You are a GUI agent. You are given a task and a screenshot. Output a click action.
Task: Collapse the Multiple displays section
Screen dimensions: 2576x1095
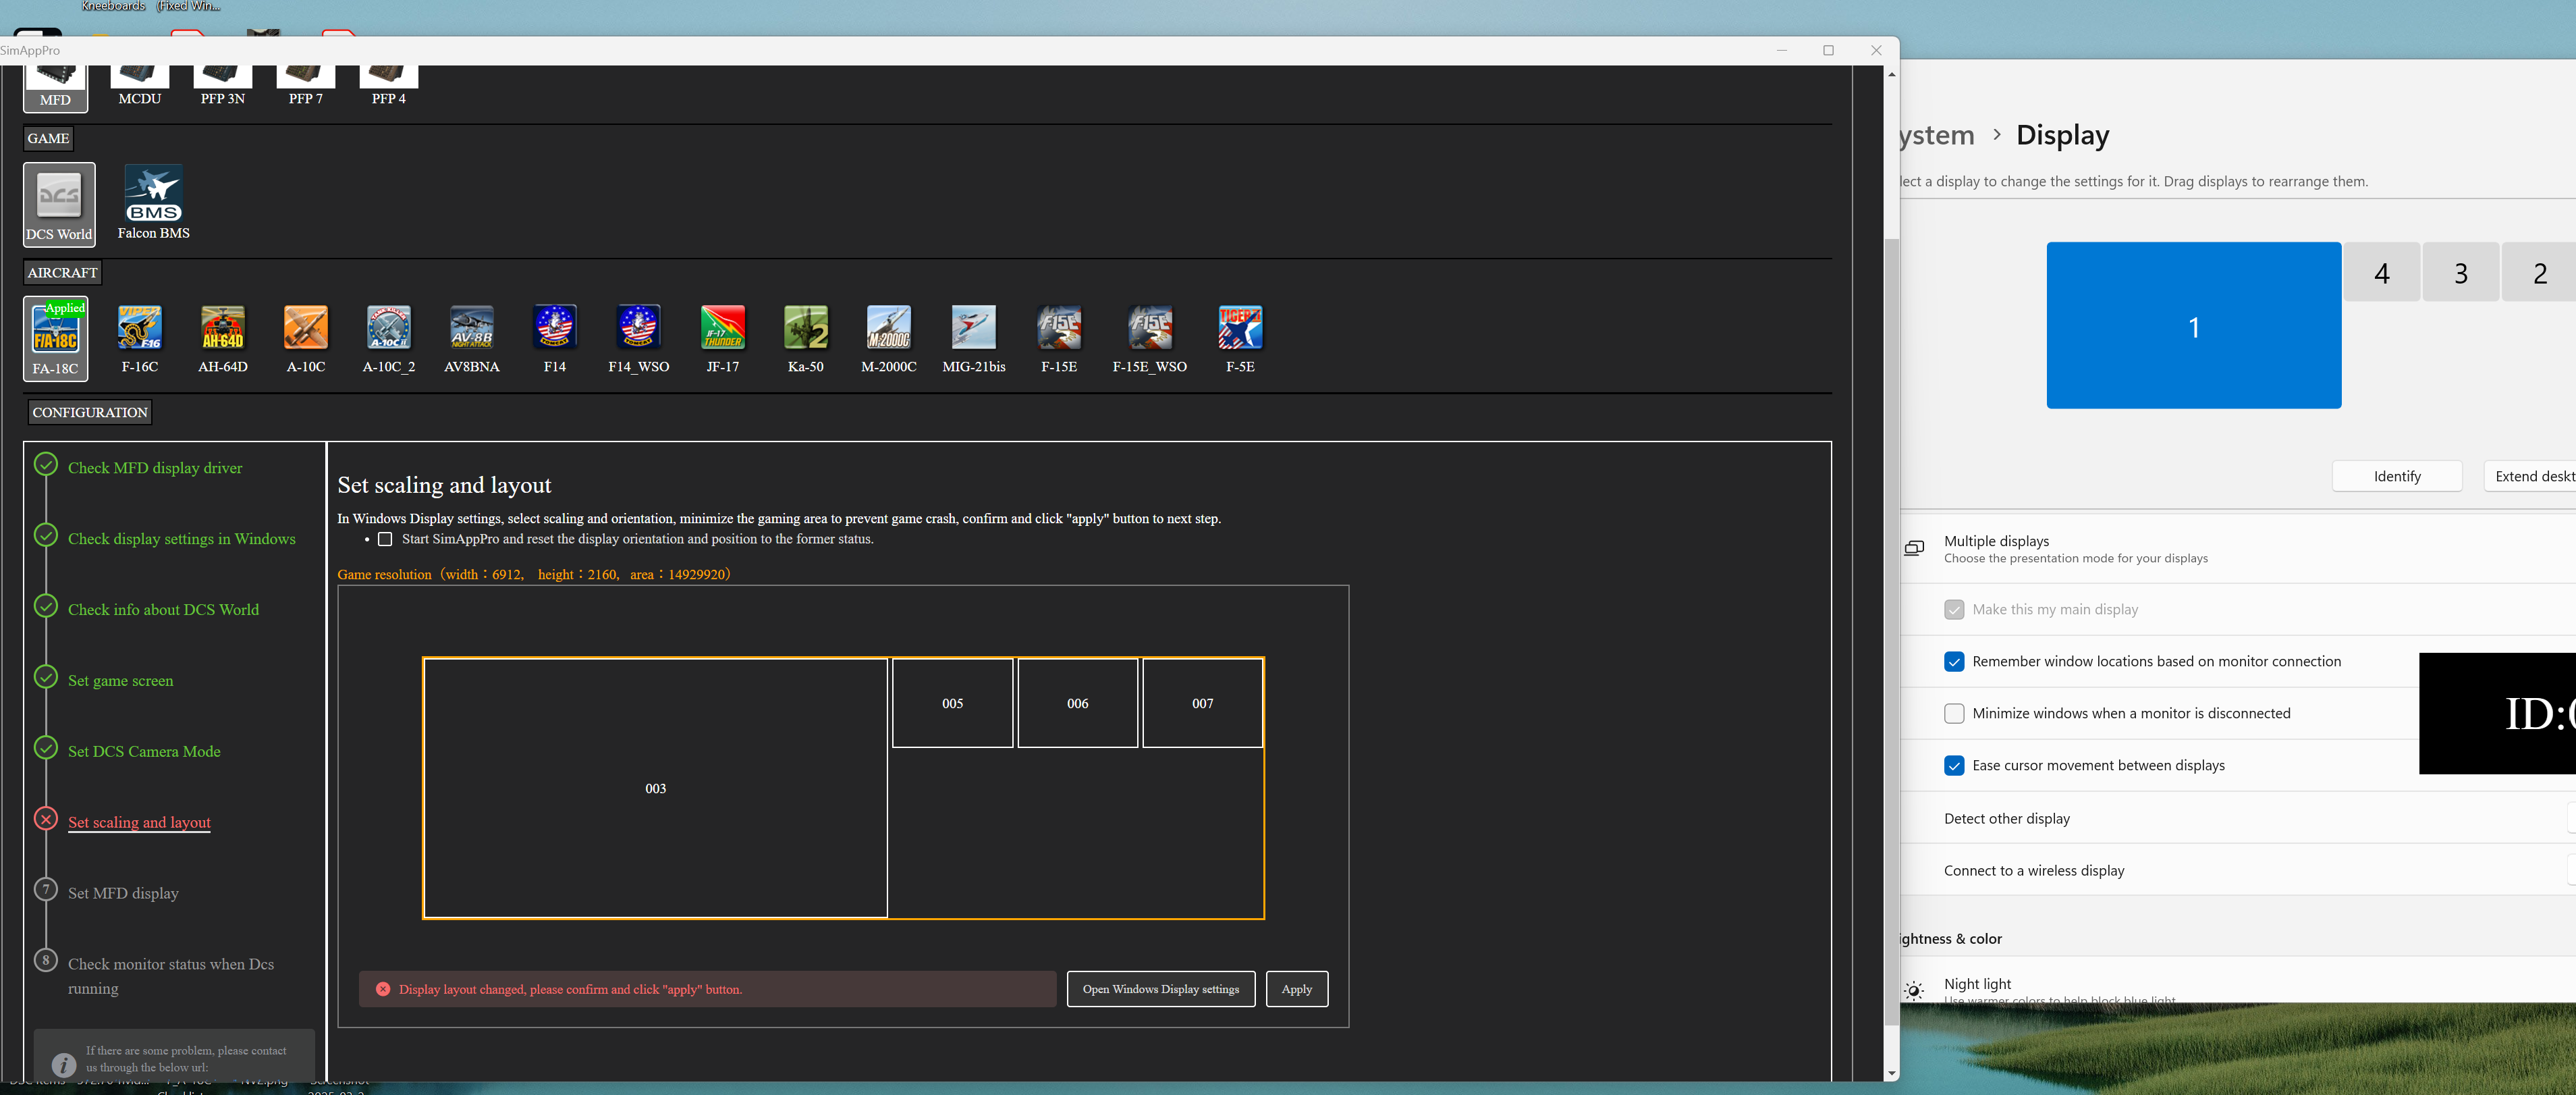tap(2238, 548)
